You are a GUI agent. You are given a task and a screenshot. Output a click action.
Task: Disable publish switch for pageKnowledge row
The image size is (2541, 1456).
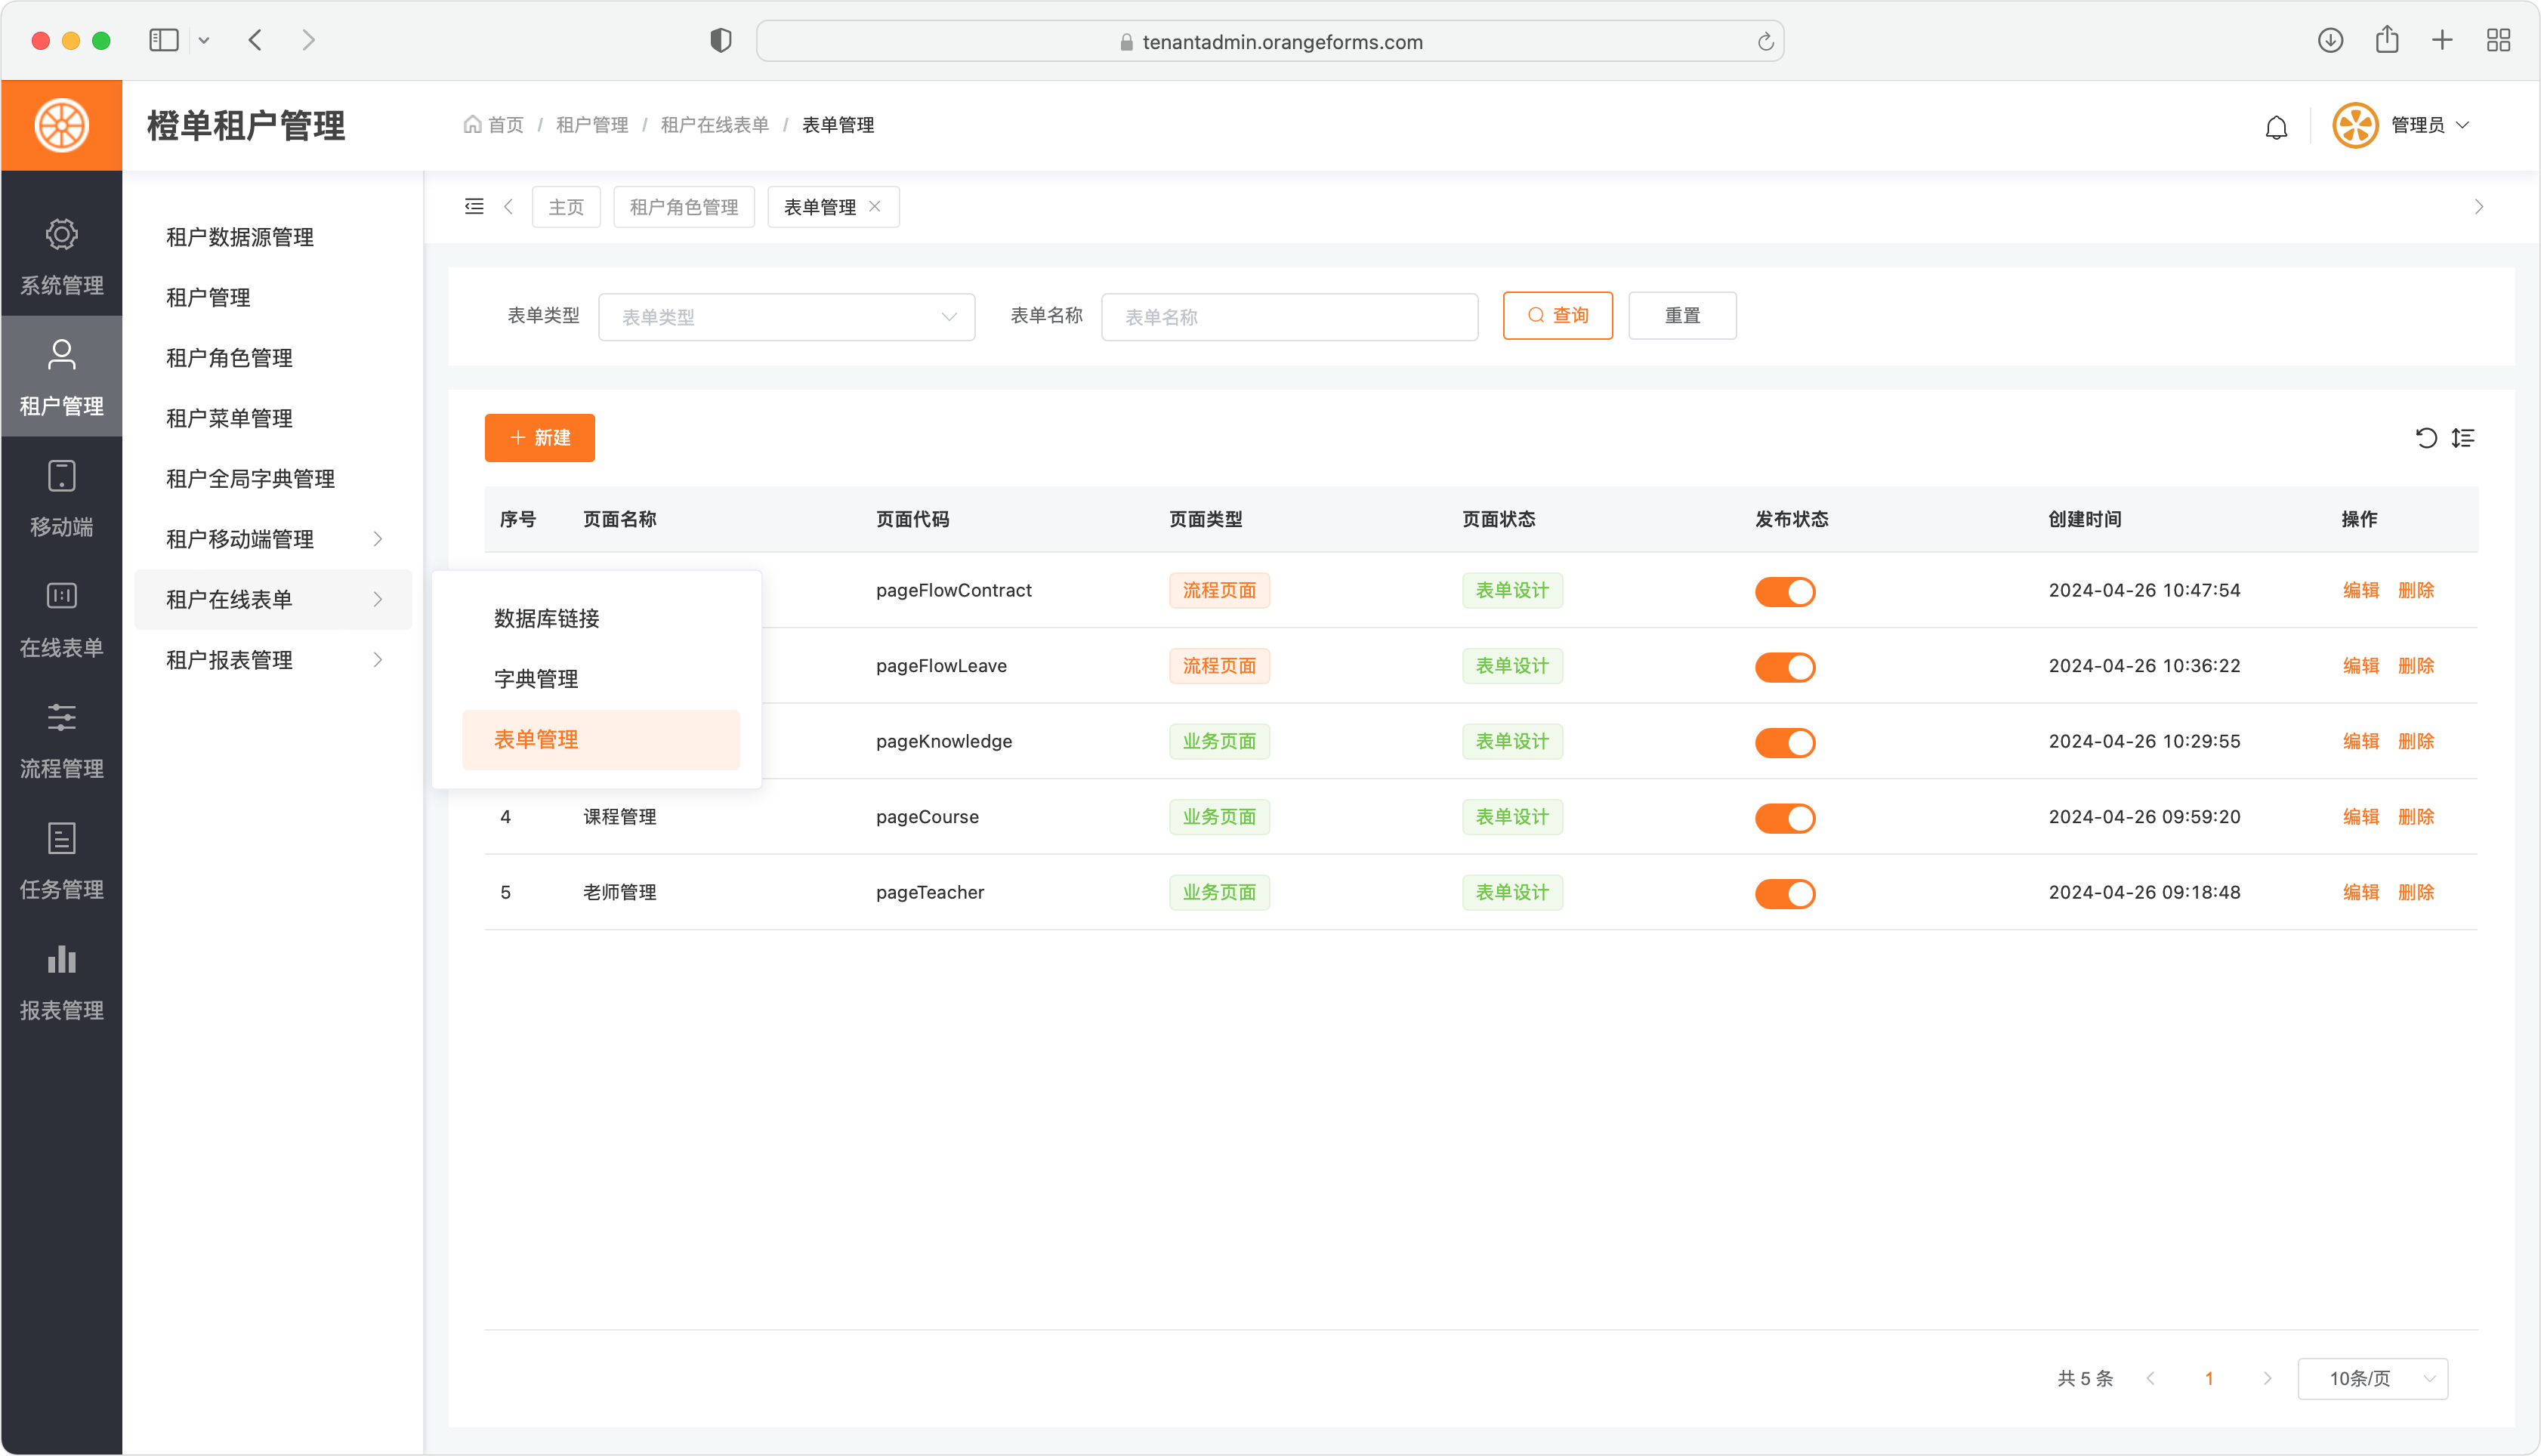pyautogui.click(x=1785, y=743)
